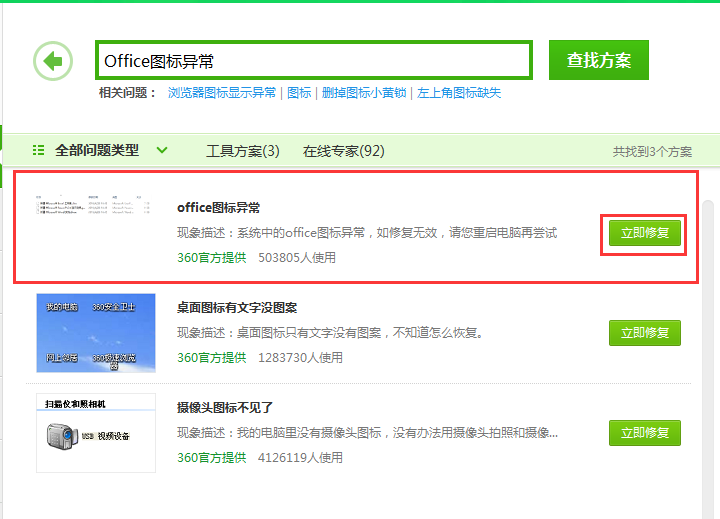
Task: Click the list icon beside 全部问题类型
Action: pos(39,150)
